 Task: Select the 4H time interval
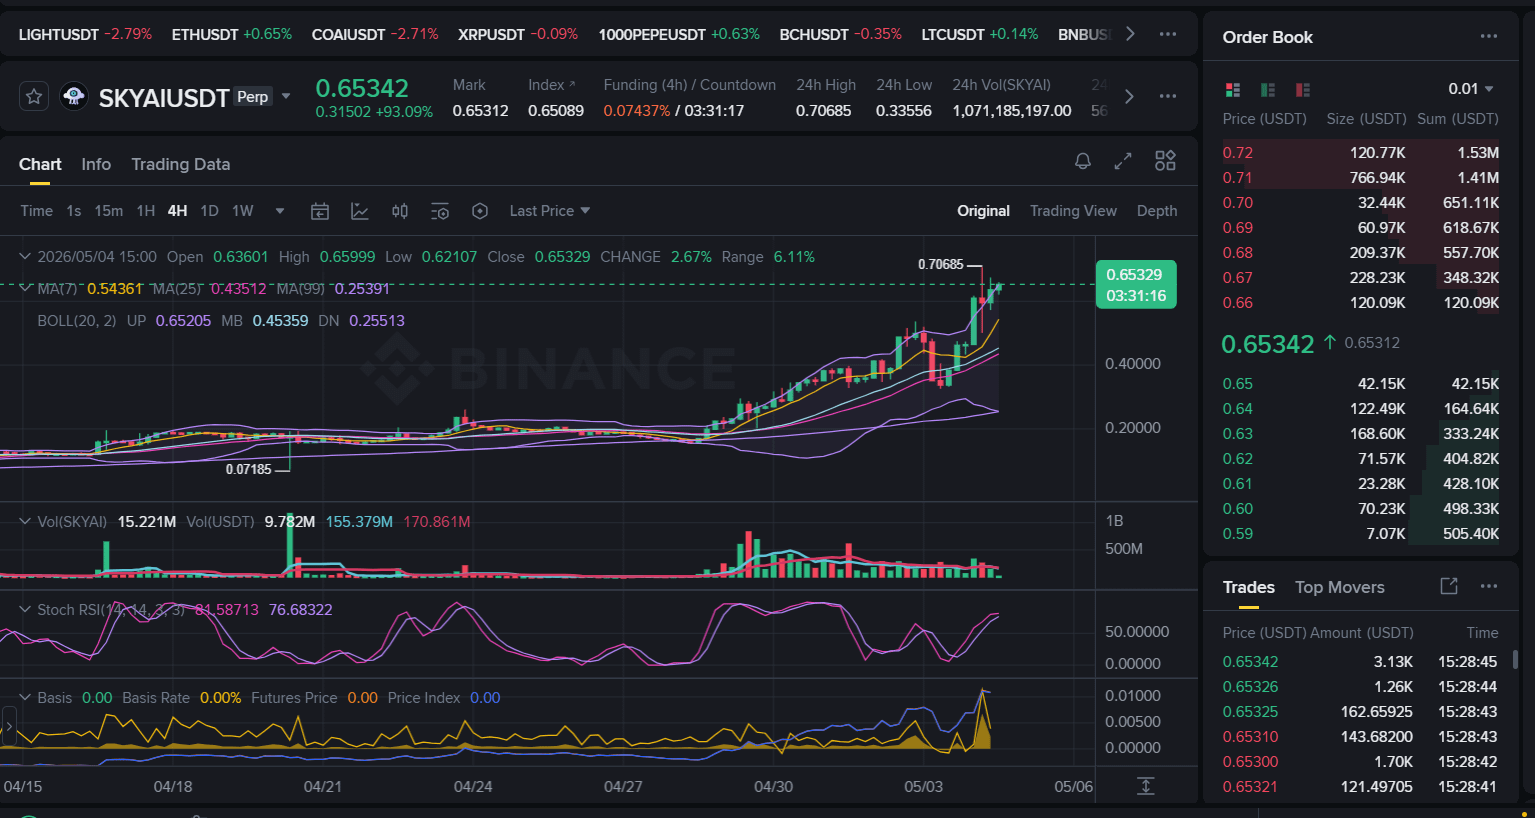click(177, 211)
